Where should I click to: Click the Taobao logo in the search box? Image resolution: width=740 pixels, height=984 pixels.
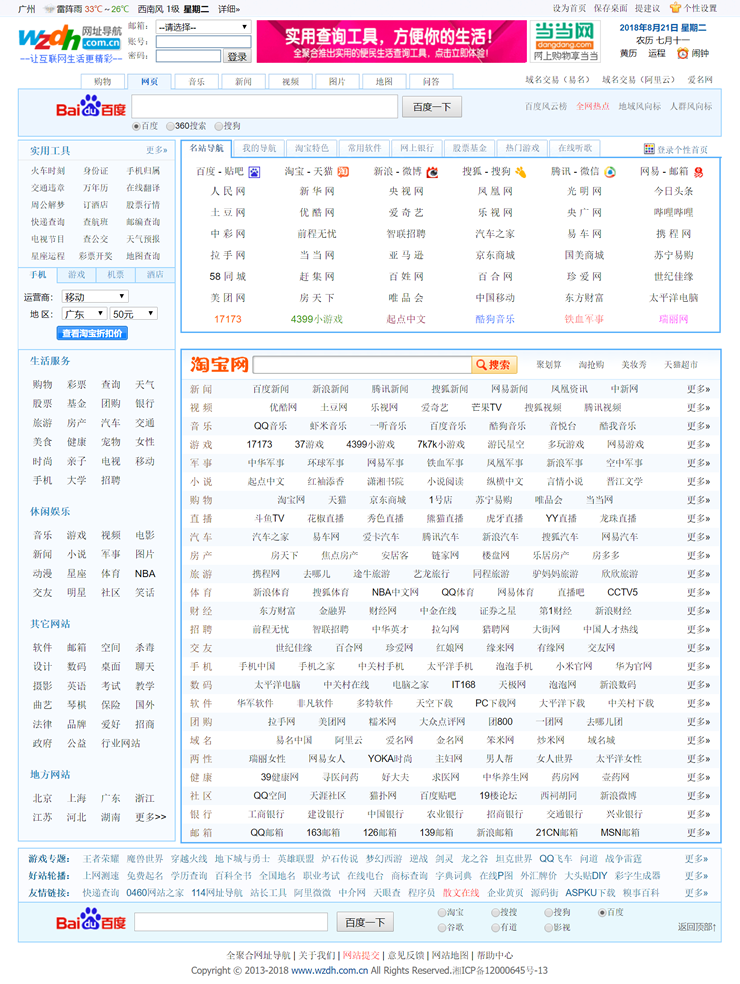[x=219, y=365]
